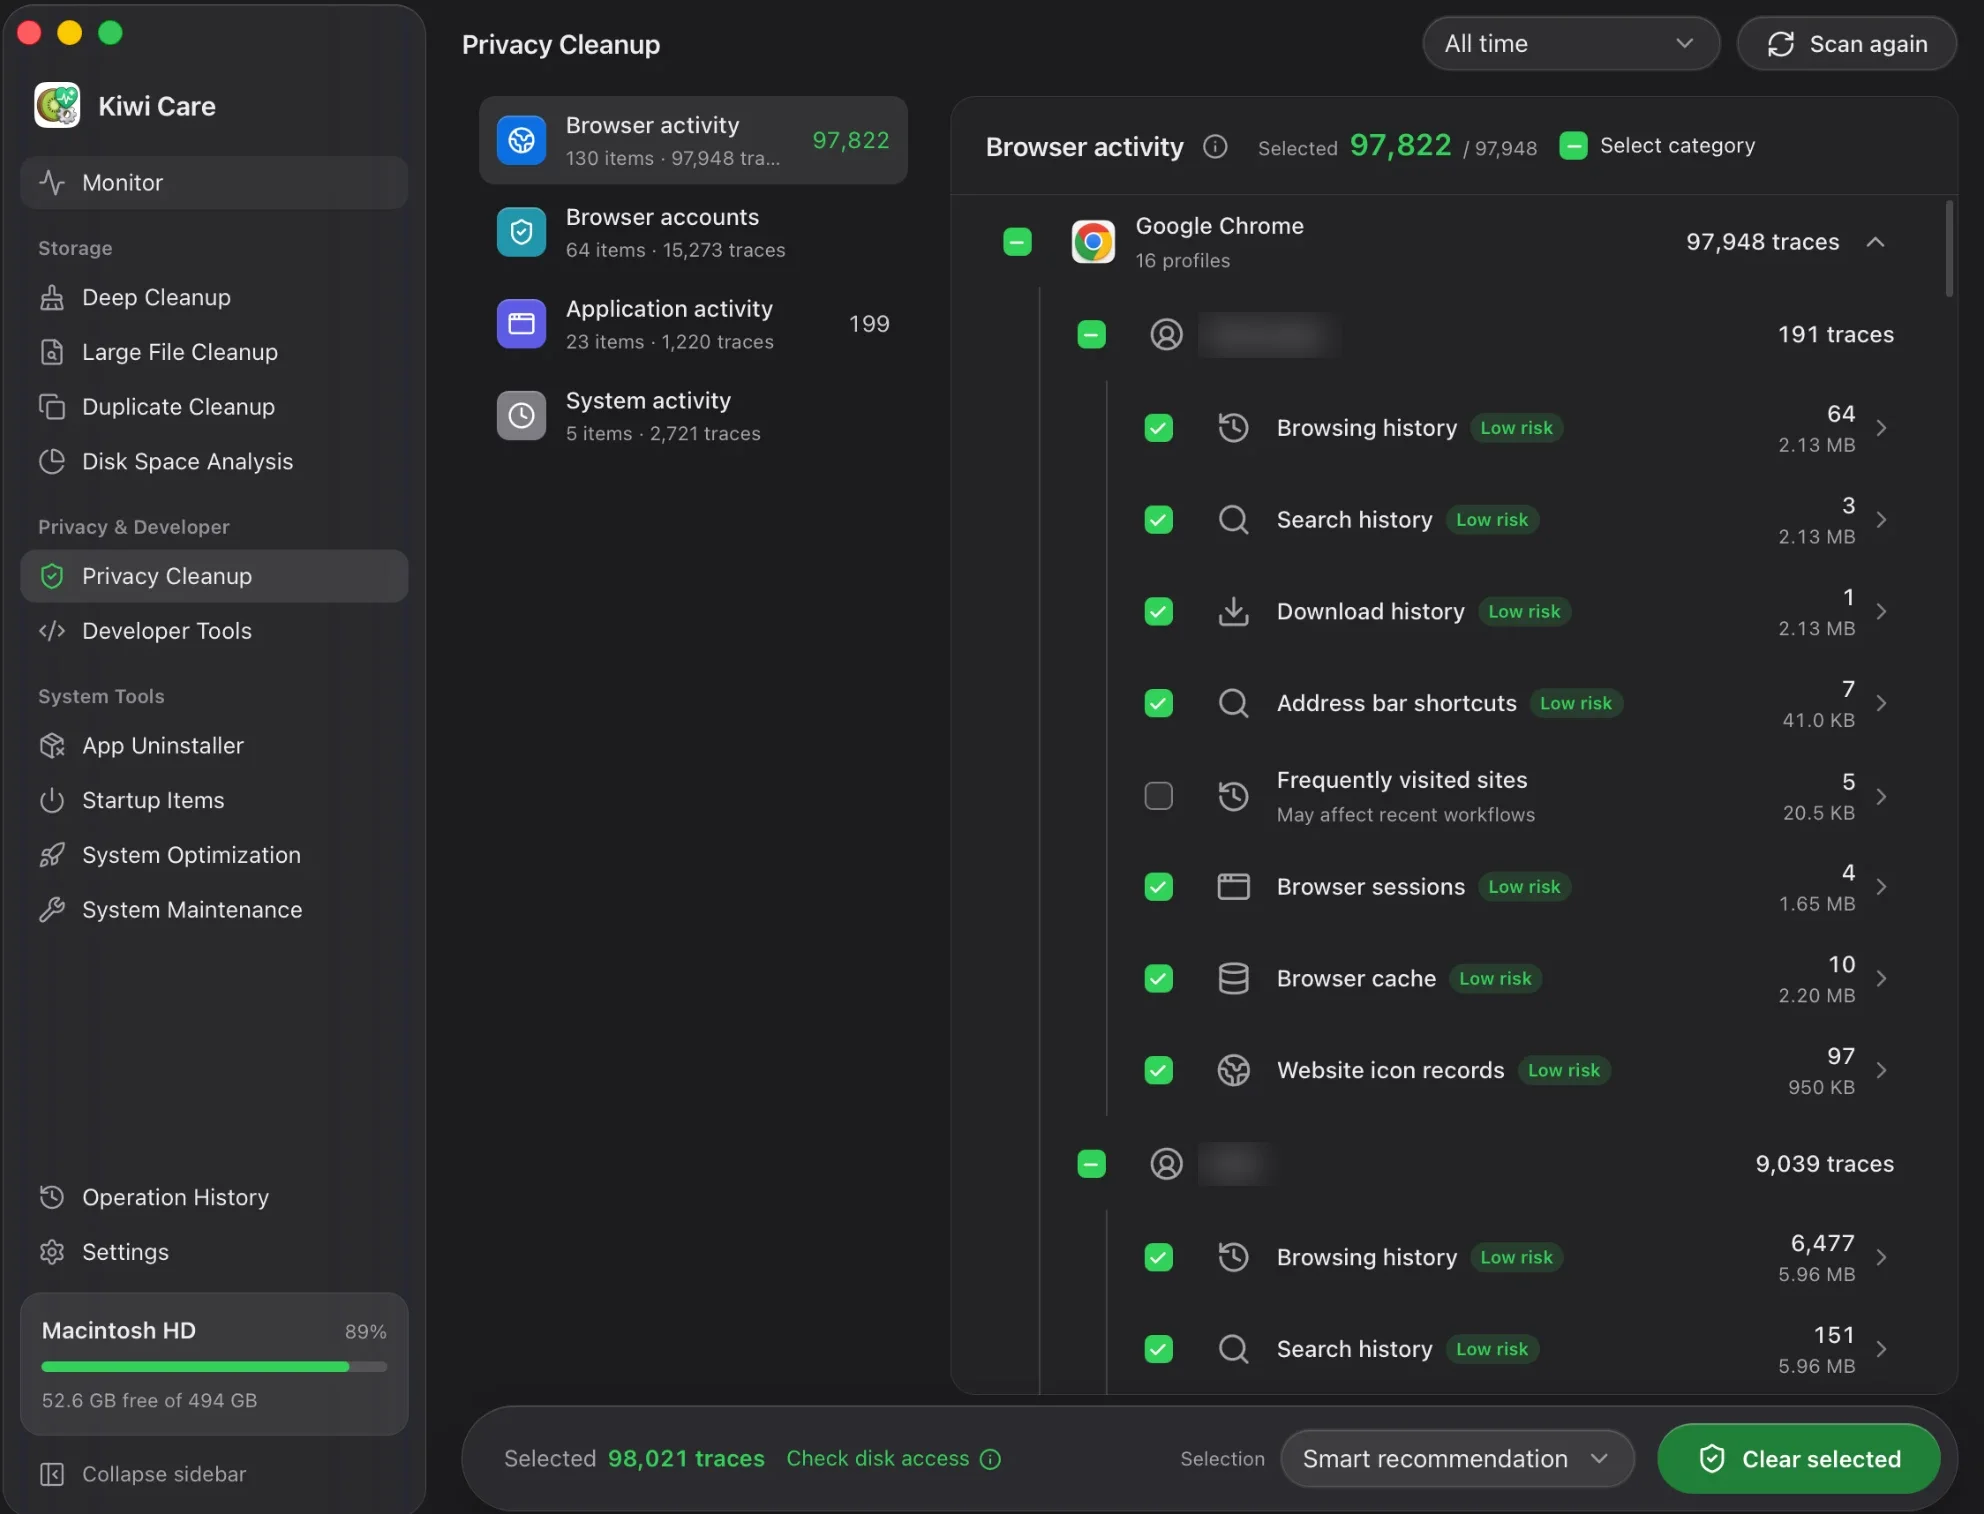Expand details arrow for Address bar shortcuts
Image resolution: width=1984 pixels, height=1514 pixels.
pos(1882,704)
